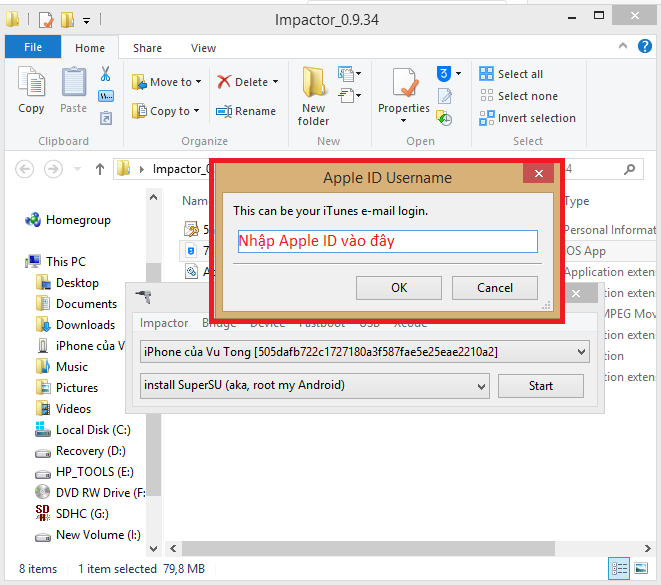Click the Quick Access new folder icon
The height and width of the screenshot is (585, 661).
click(67, 19)
